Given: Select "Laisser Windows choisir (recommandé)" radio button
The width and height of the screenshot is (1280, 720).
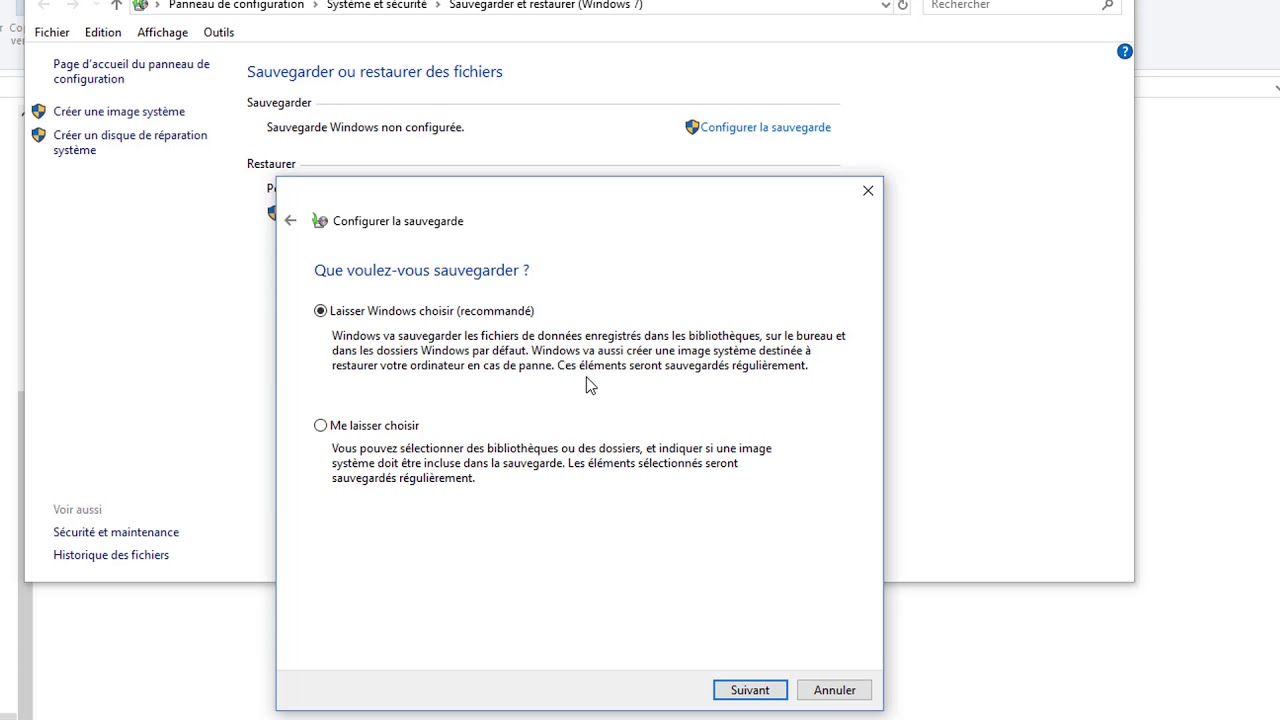Looking at the screenshot, I should (321, 311).
